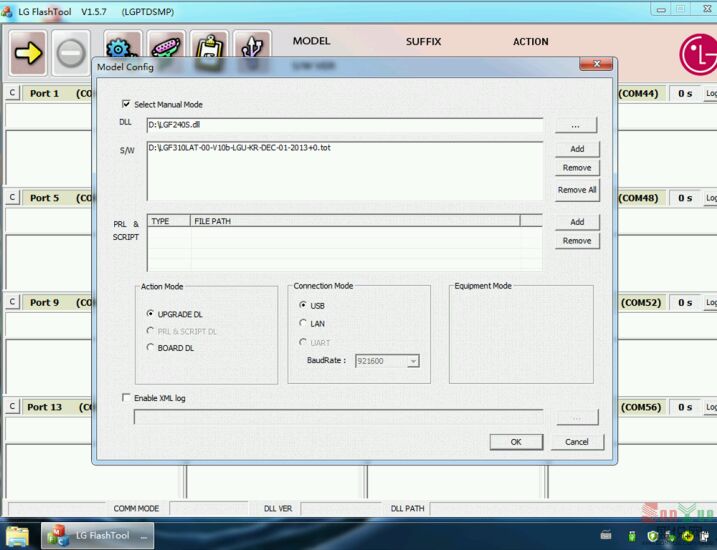Click Remove button for PRL & SCRIPT
The height and width of the screenshot is (550, 717).
[577, 240]
